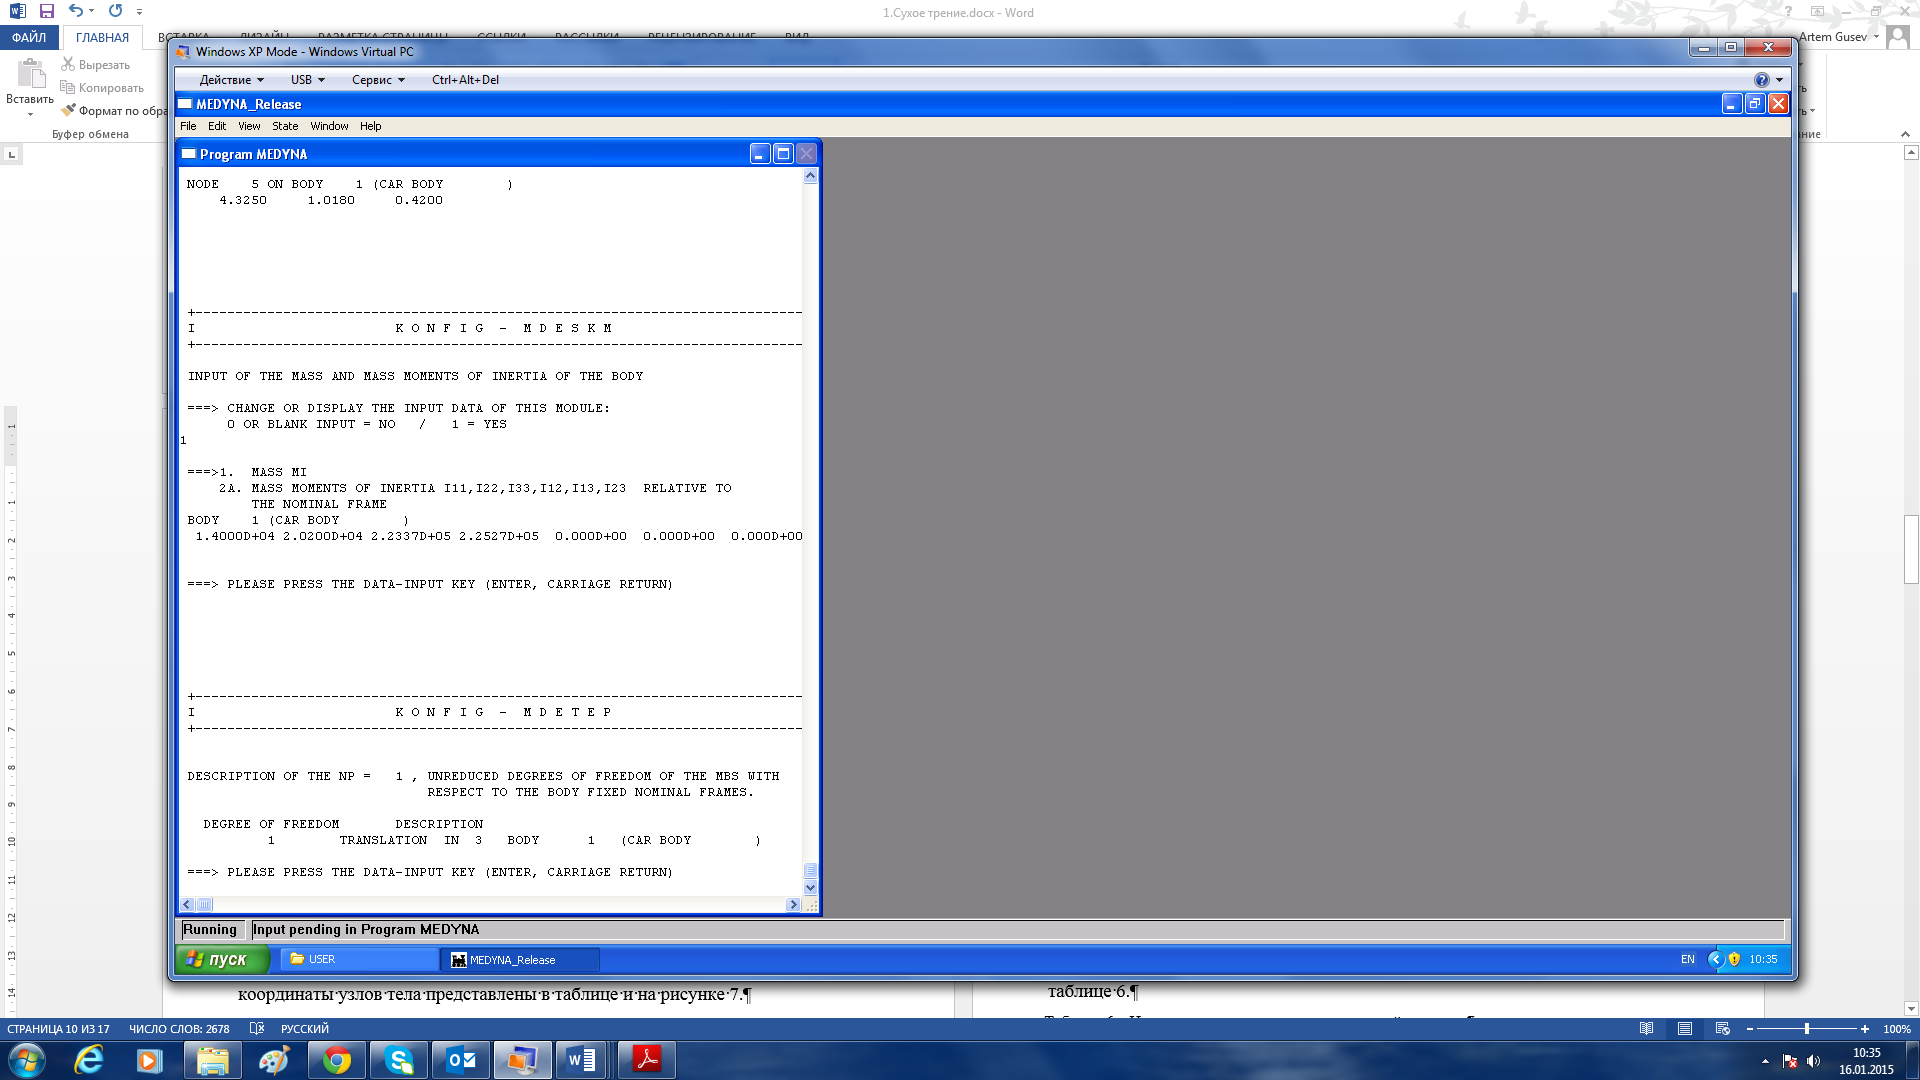Open the undo history dropdown arrow in Word
Viewport: 1920px width, 1080px height.
coord(91,11)
